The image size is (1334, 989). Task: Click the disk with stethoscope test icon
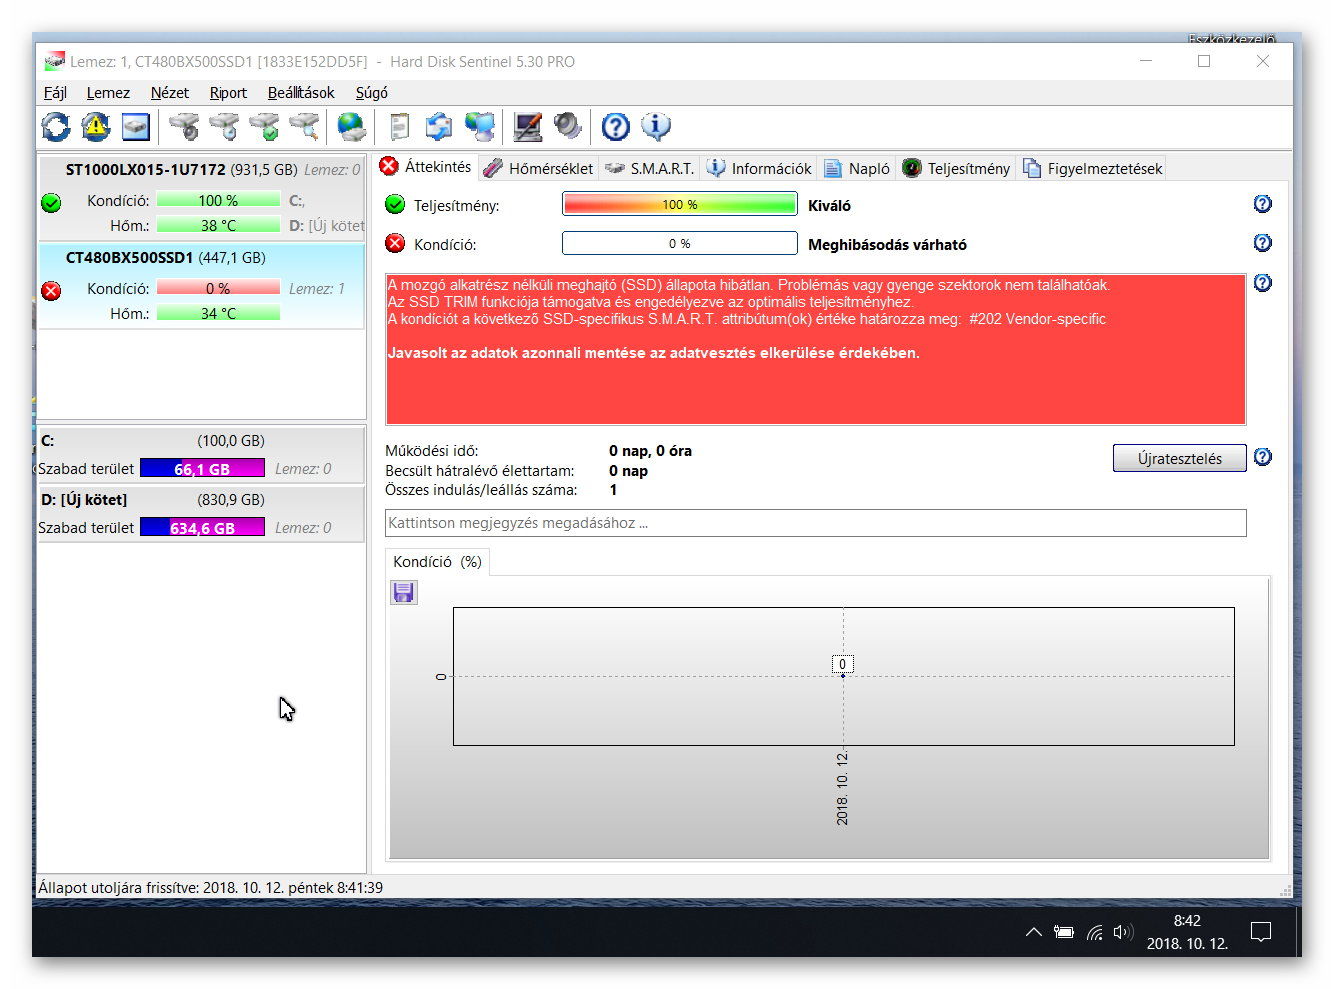pyautogui.click(x=184, y=127)
